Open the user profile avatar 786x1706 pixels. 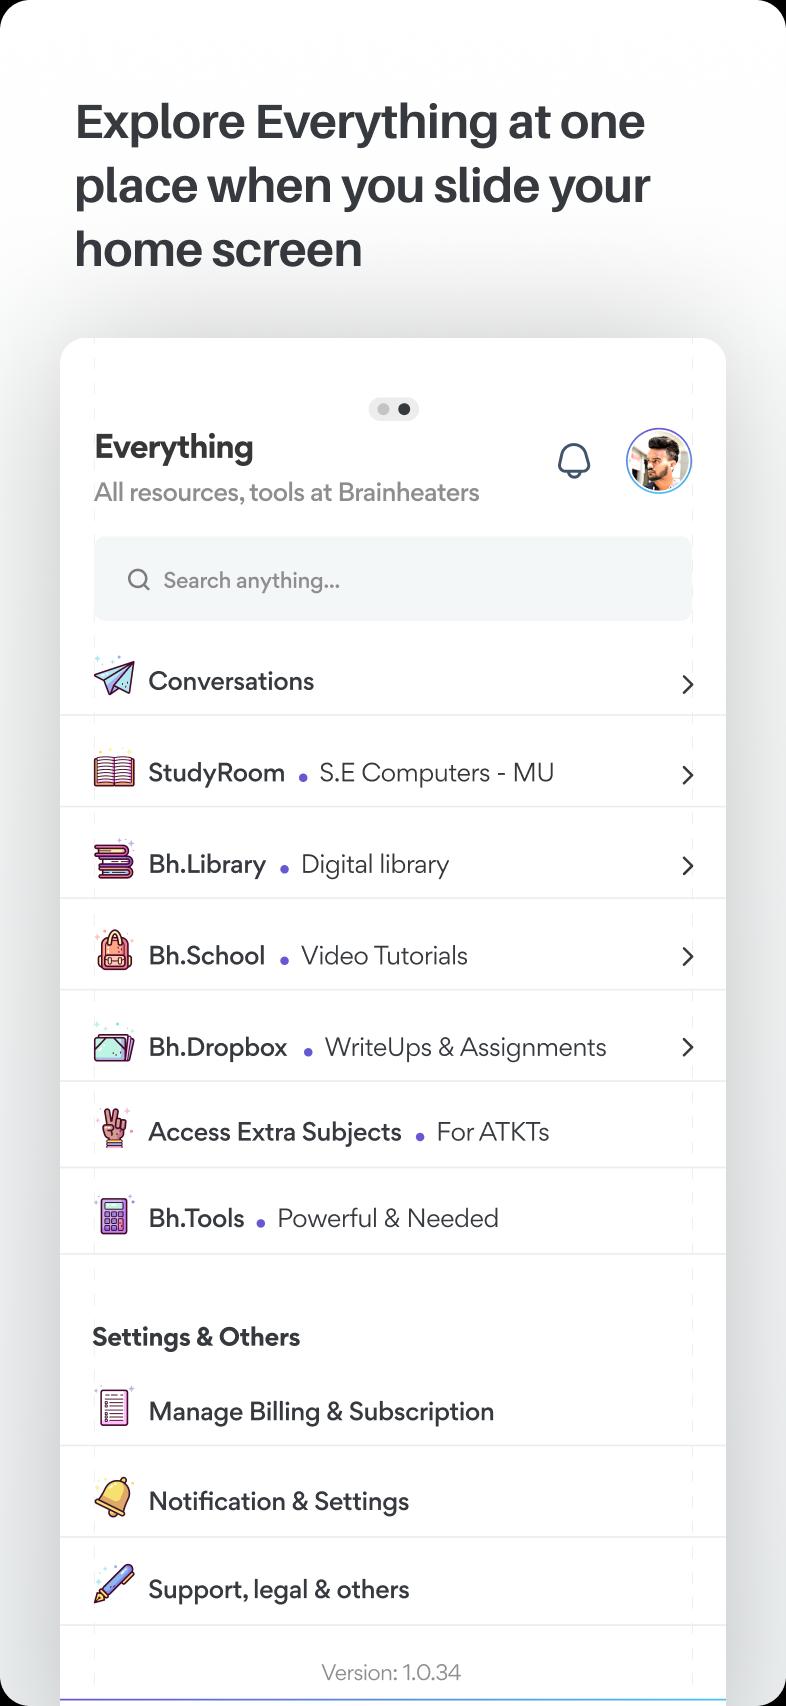coord(659,461)
